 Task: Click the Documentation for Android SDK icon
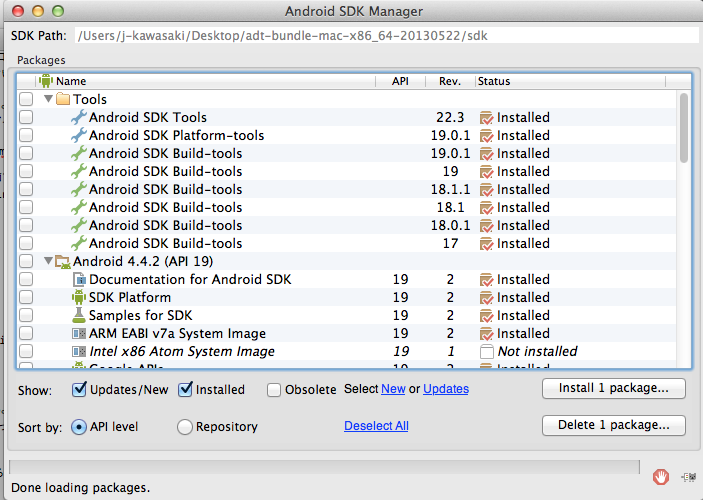pyautogui.click(x=79, y=279)
